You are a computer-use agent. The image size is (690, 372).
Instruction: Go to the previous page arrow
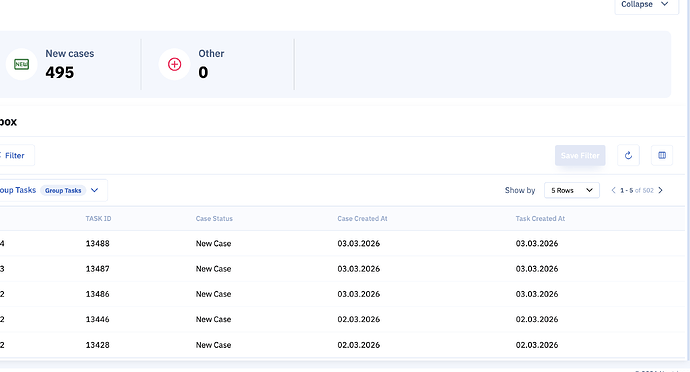tap(613, 190)
